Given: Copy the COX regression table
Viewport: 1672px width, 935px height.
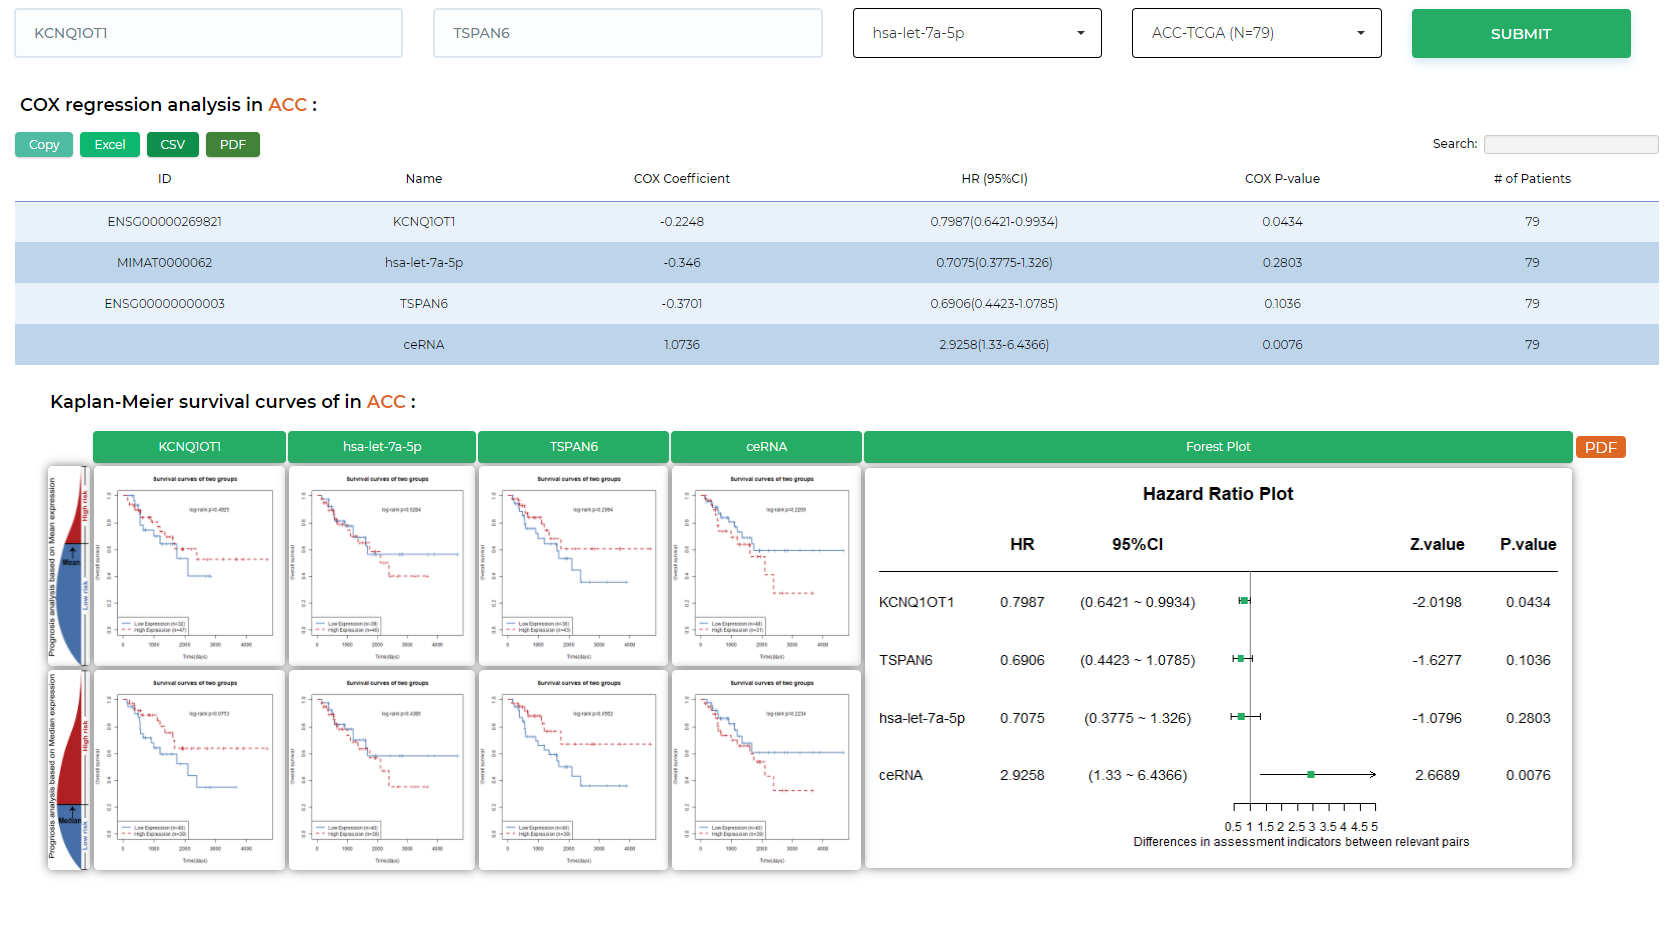Looking at the screenshot, I should (x=44, y=145).
